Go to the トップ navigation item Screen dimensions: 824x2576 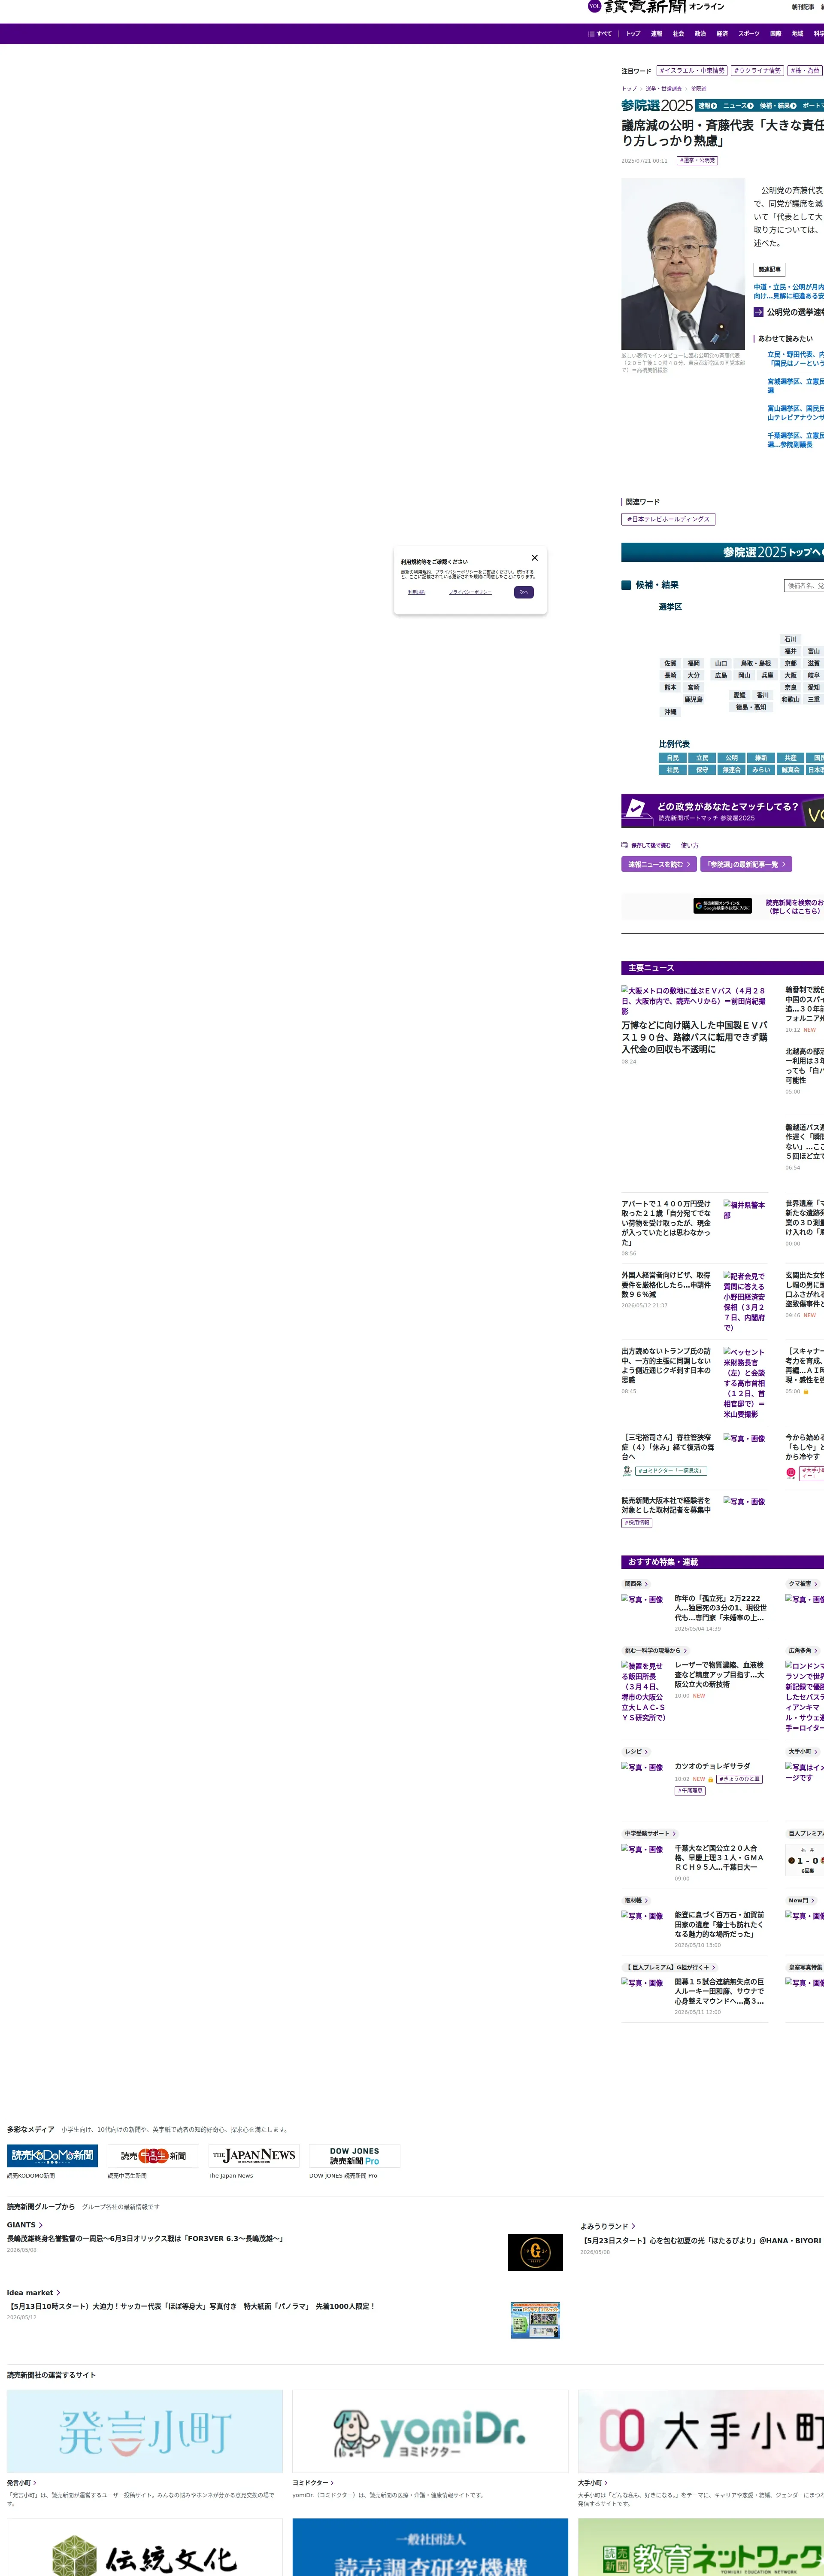[633, 34]
